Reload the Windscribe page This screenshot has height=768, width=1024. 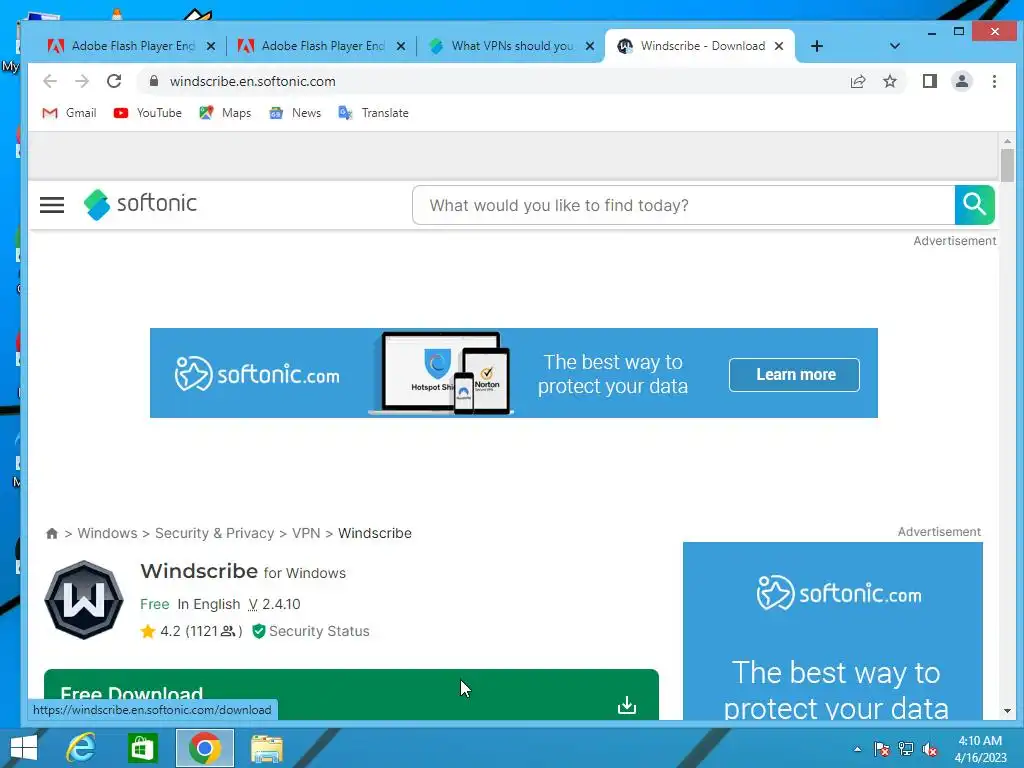114,81
